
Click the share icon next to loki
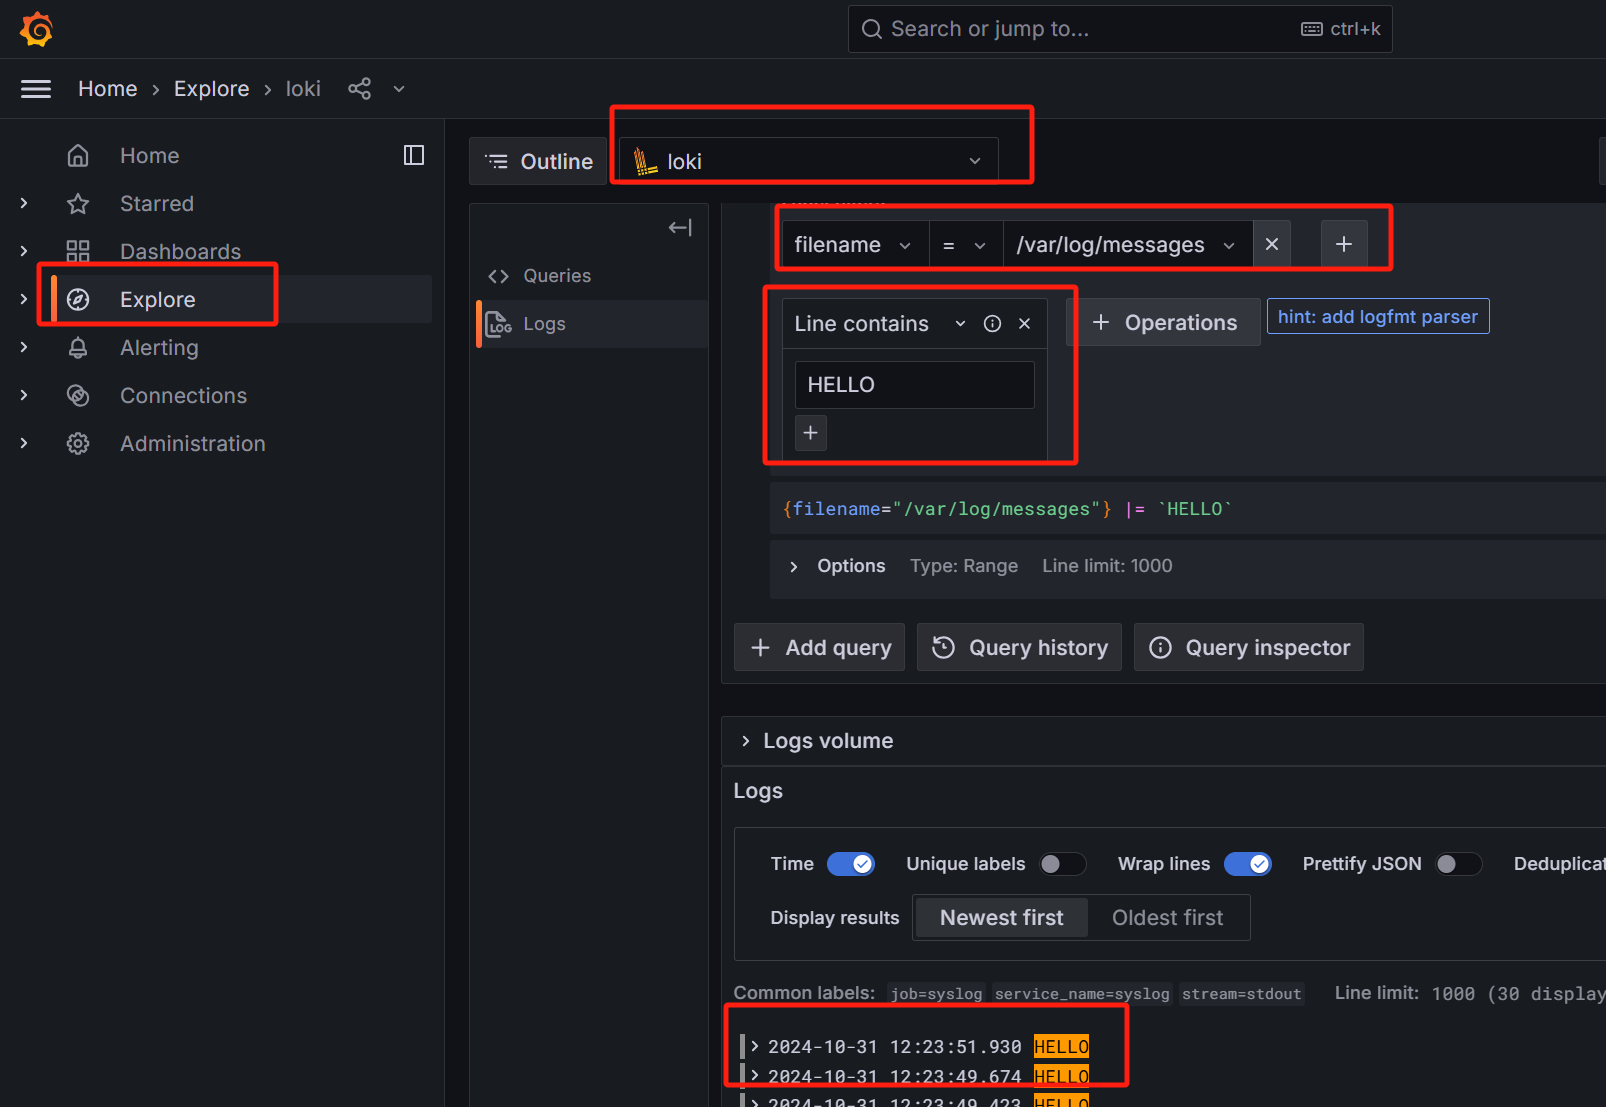point(359,89)
